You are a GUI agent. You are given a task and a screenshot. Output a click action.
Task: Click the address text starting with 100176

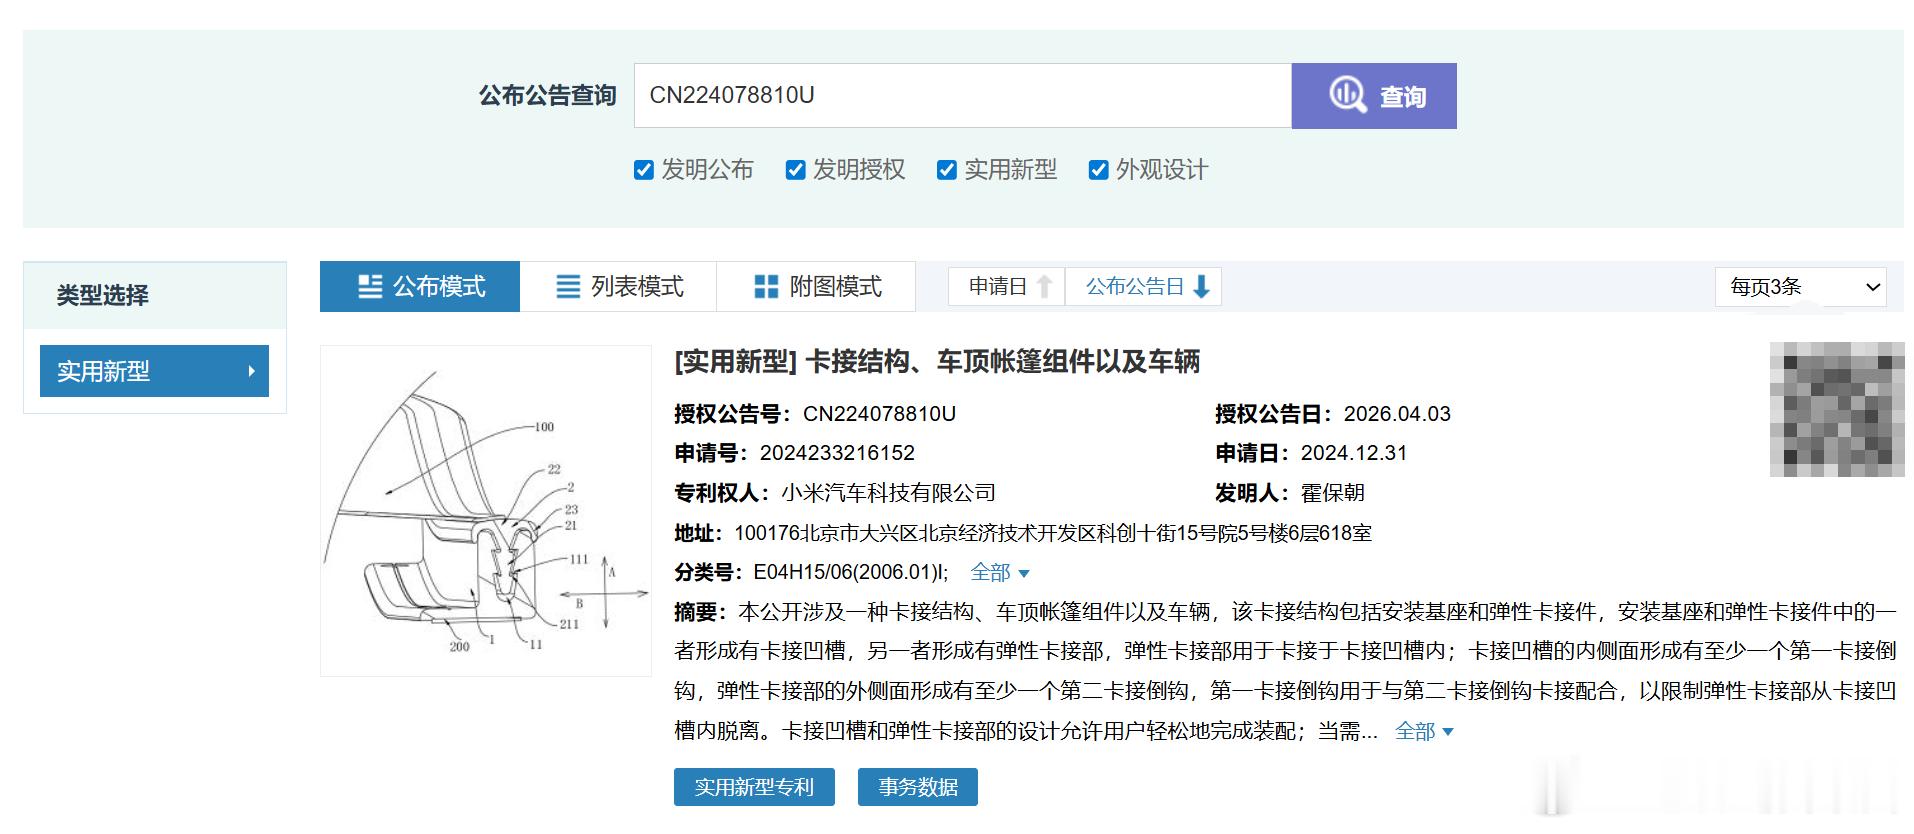coord(1053,533)
